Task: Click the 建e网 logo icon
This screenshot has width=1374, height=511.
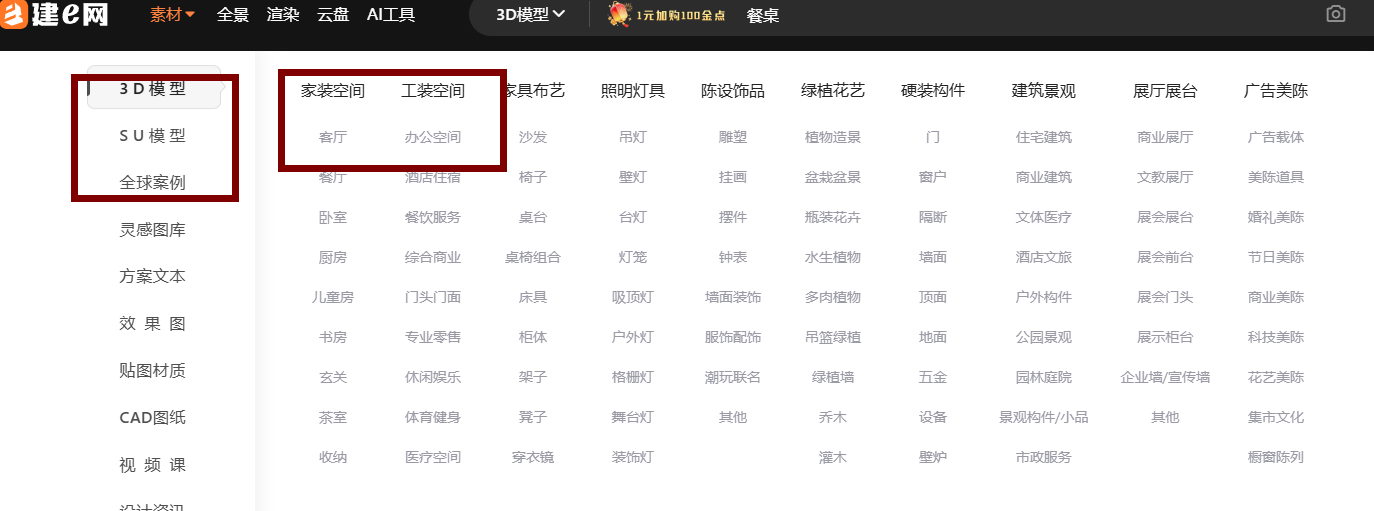Action: (13, 14)
